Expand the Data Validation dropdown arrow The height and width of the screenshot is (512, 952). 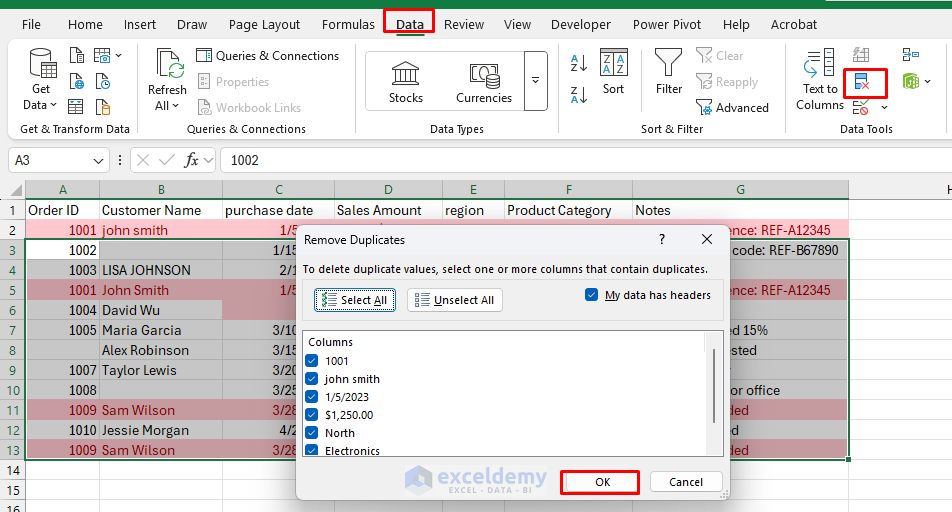point(885,108)
